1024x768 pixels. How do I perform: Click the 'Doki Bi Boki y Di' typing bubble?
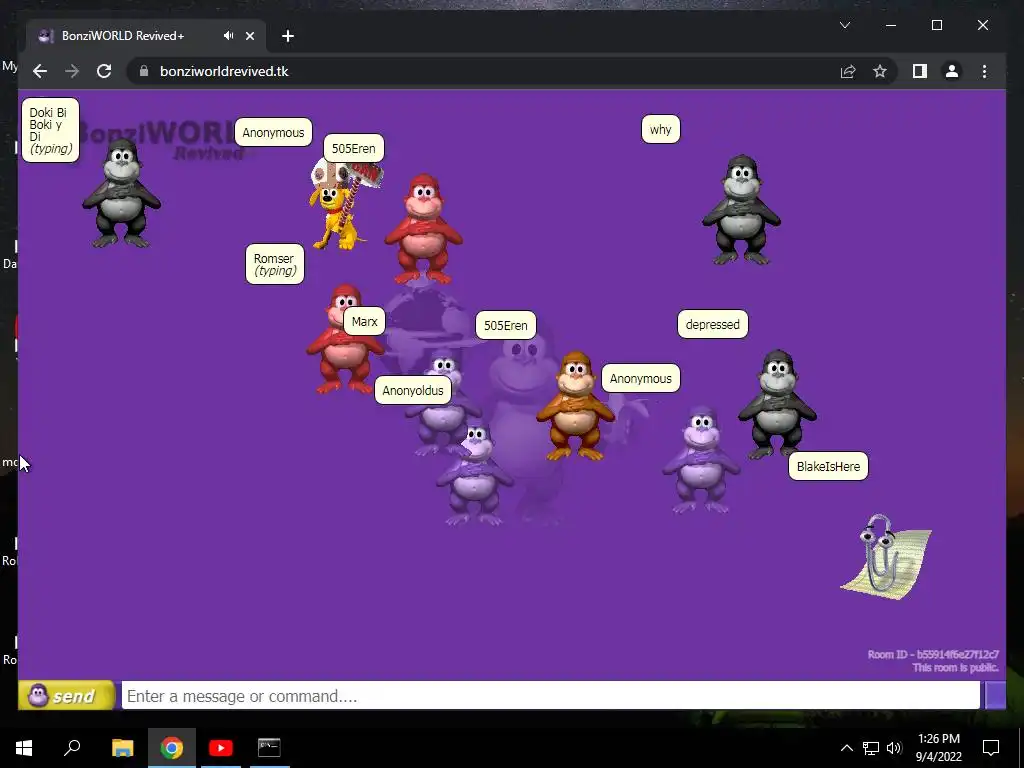[x=50, y=130]
